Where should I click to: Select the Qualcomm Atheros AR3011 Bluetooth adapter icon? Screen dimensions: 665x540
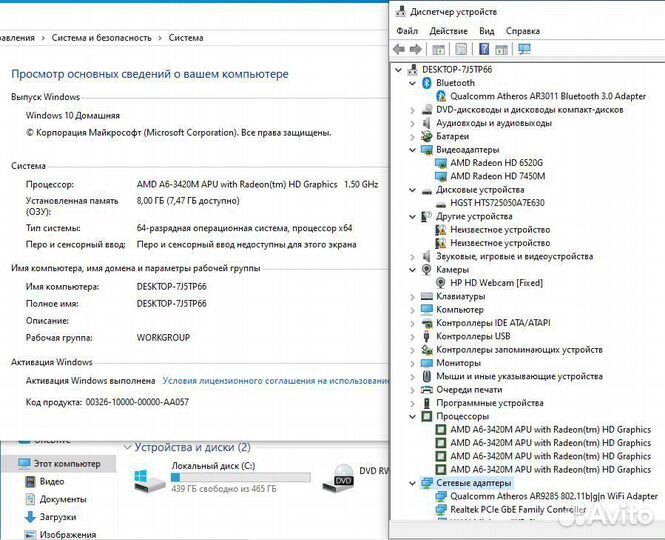(441, 96)
